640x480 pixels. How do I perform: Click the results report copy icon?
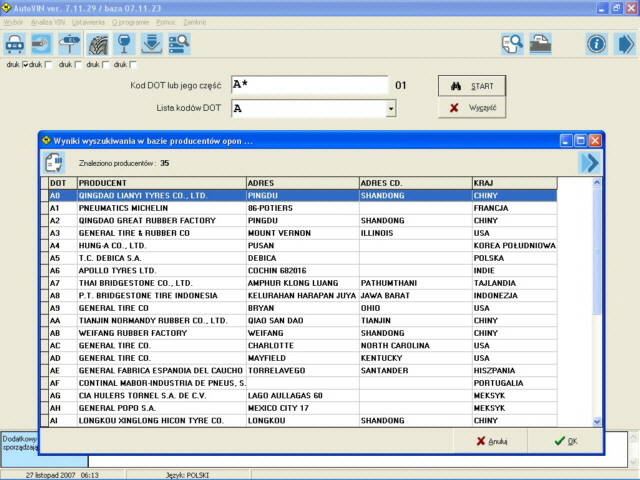pyautogui.click(x=54, y=163)
